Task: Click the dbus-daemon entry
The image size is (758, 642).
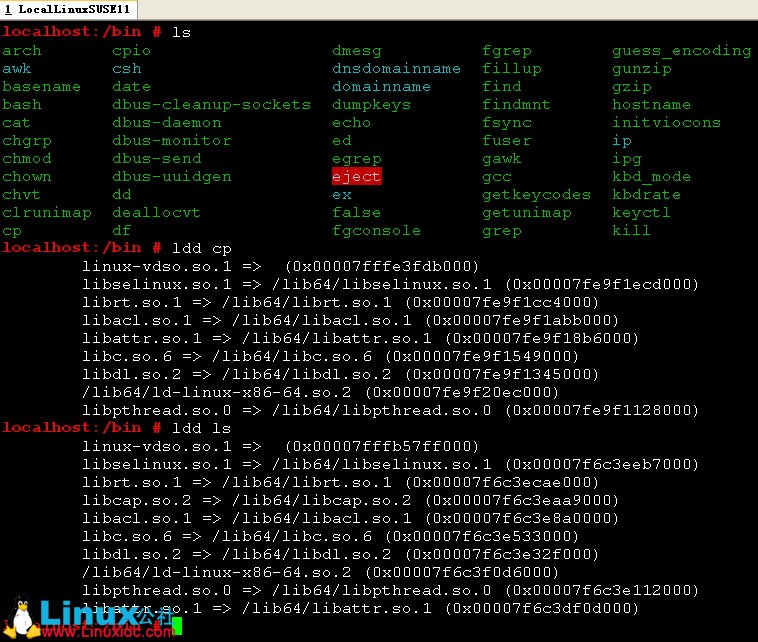Action: click(167, 122)
